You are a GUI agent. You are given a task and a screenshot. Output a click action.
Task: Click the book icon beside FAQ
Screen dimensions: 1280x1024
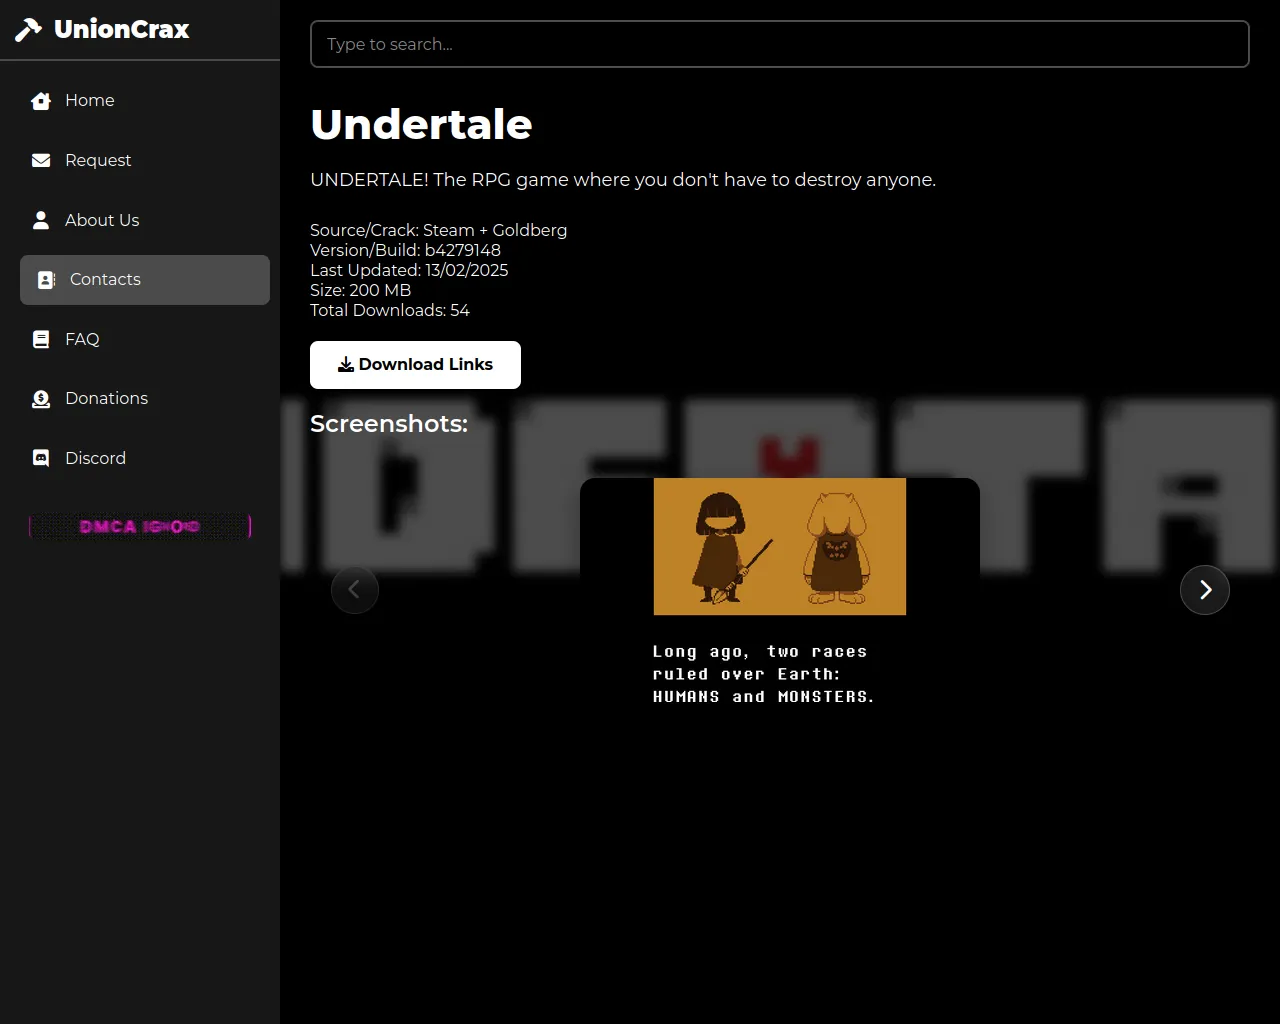click(x=41, y=339)
